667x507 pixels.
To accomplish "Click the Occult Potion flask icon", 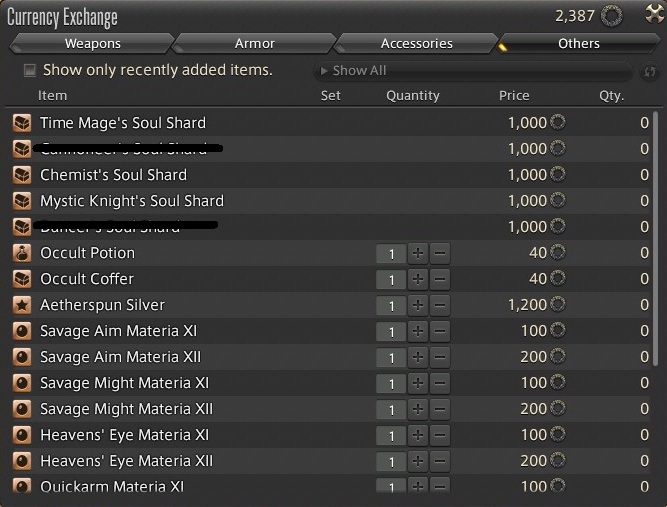I will (x=22, y=253).
